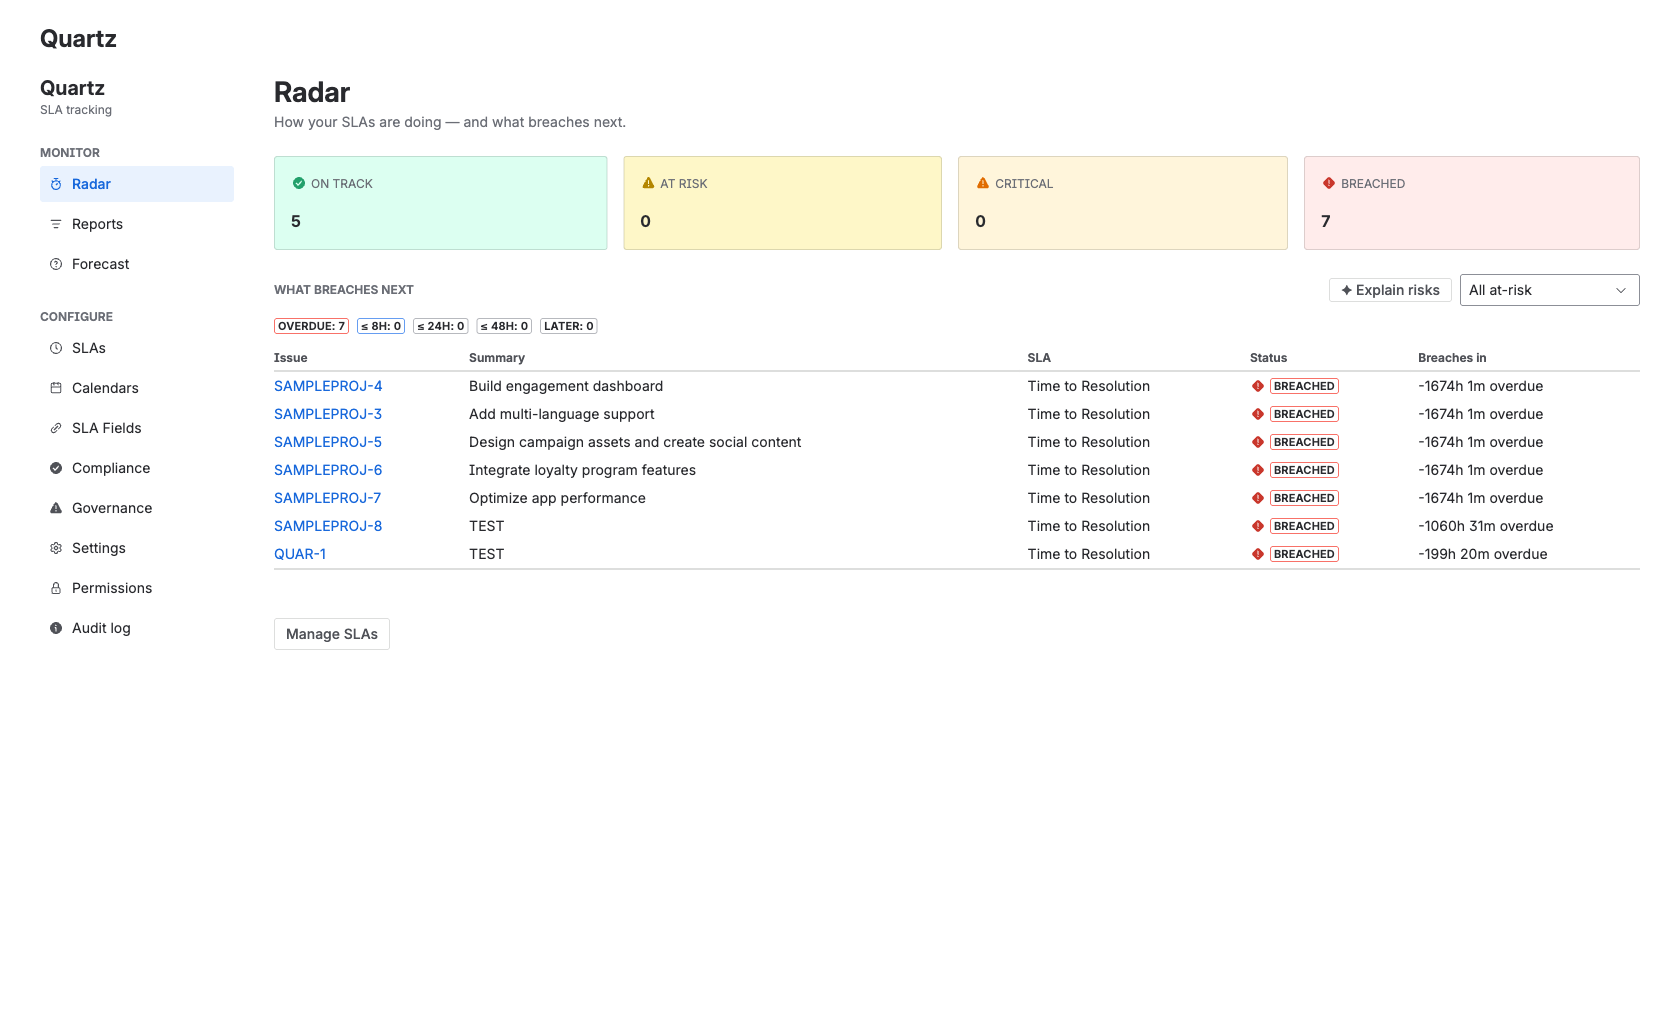
Task: Go to Reports page
Action: [x=137, y=224]
